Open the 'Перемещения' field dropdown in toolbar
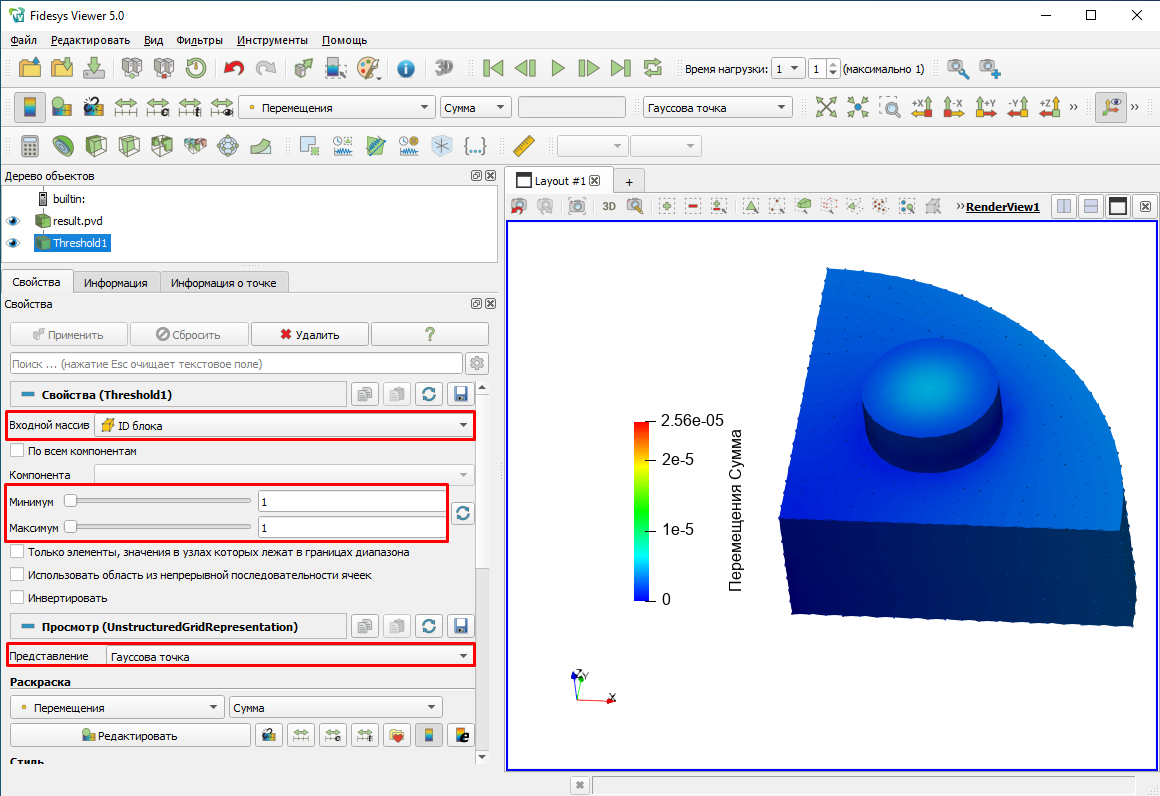Image resolution: width=1160 pixels, height=796 pixels. coord(337,107)
